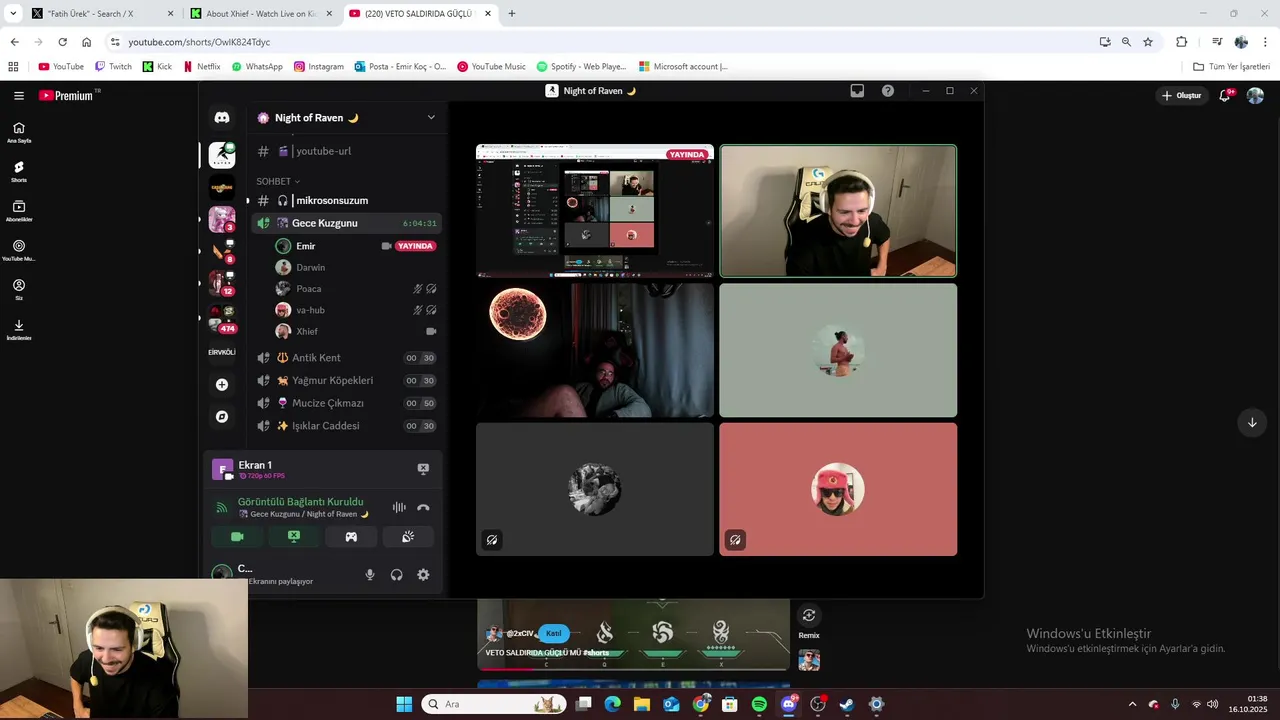Open the taskbar clock and date
The width and height of the screenshot is (1280, 720).
(x=1248, y=704)
